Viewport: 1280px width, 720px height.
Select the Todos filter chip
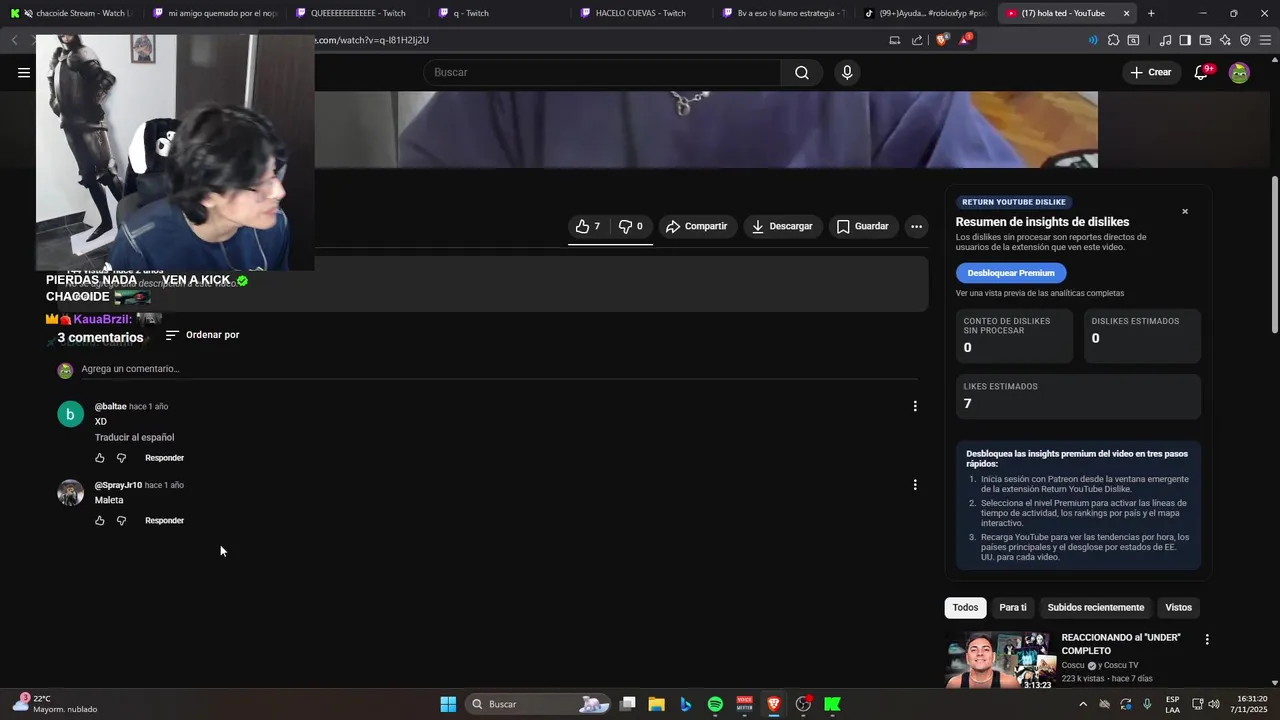coord(965,607)
